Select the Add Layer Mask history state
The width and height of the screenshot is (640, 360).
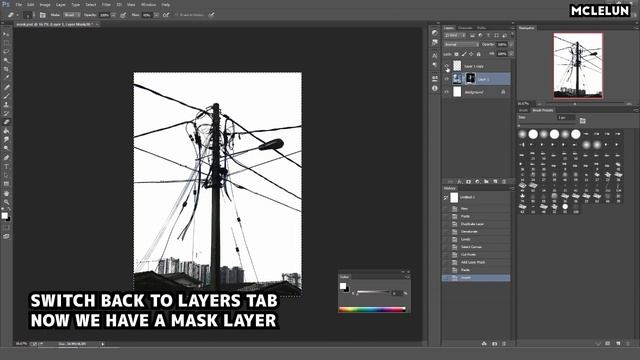[476, 262]
